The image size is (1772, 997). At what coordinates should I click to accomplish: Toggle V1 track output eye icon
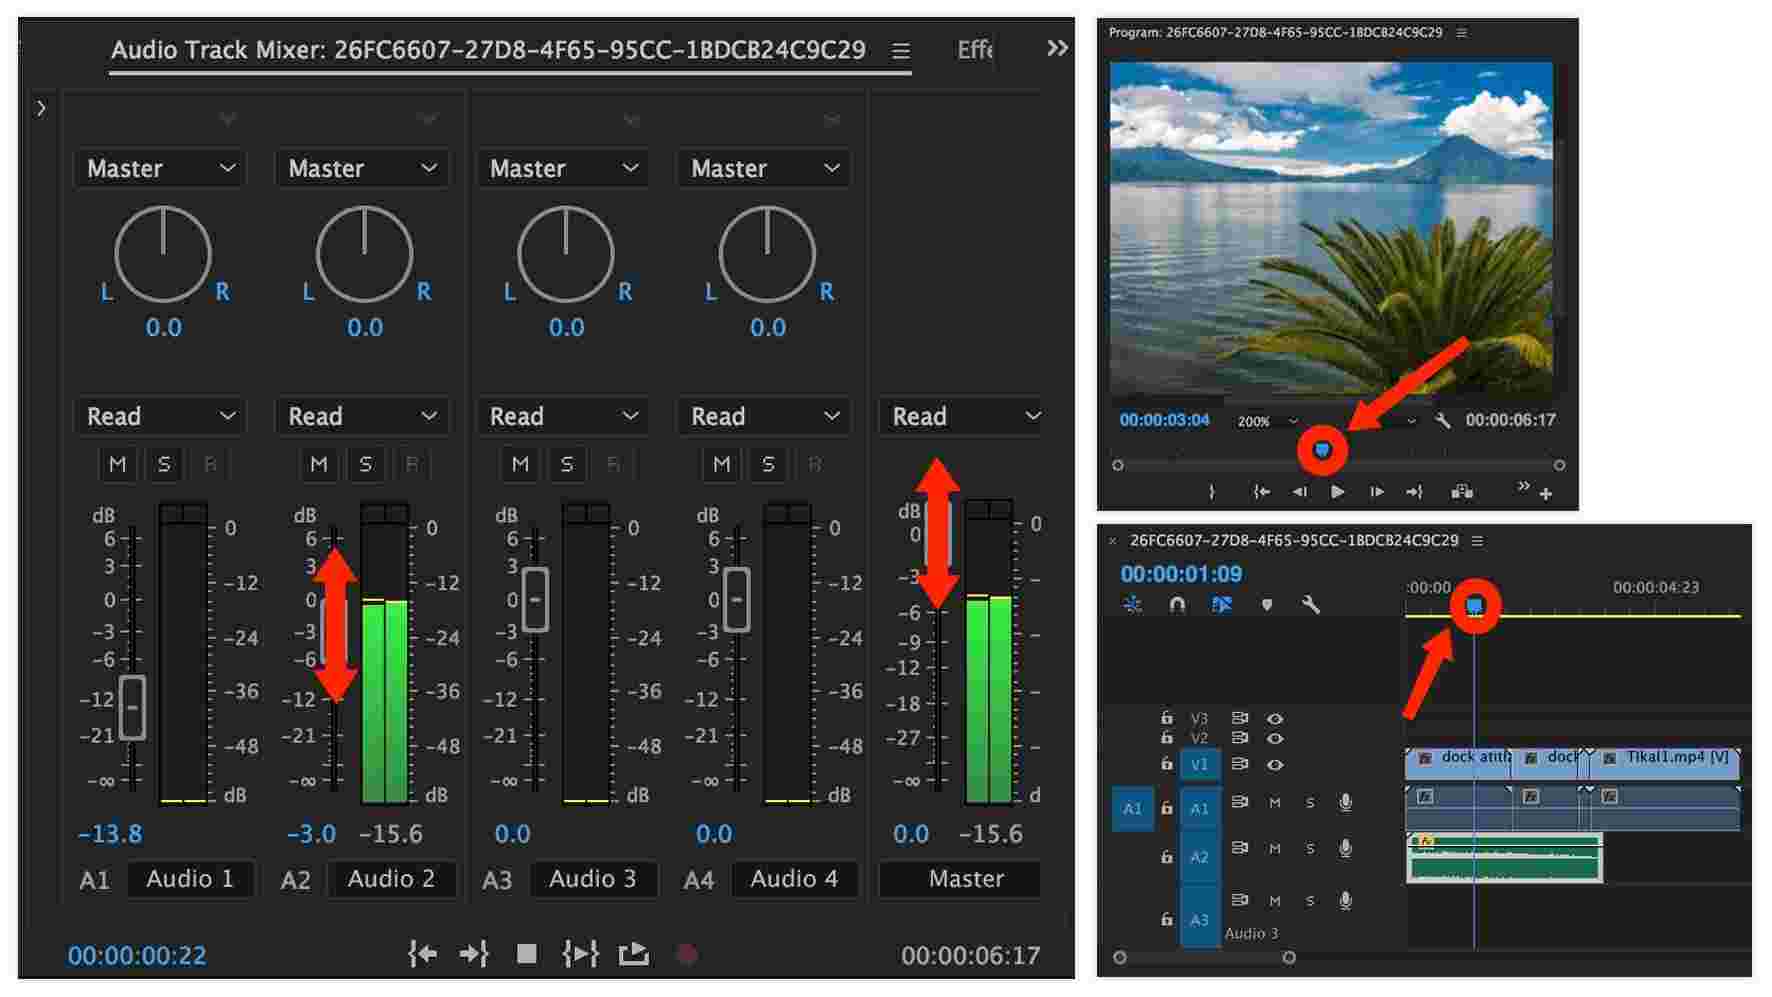click(1275, 764)
